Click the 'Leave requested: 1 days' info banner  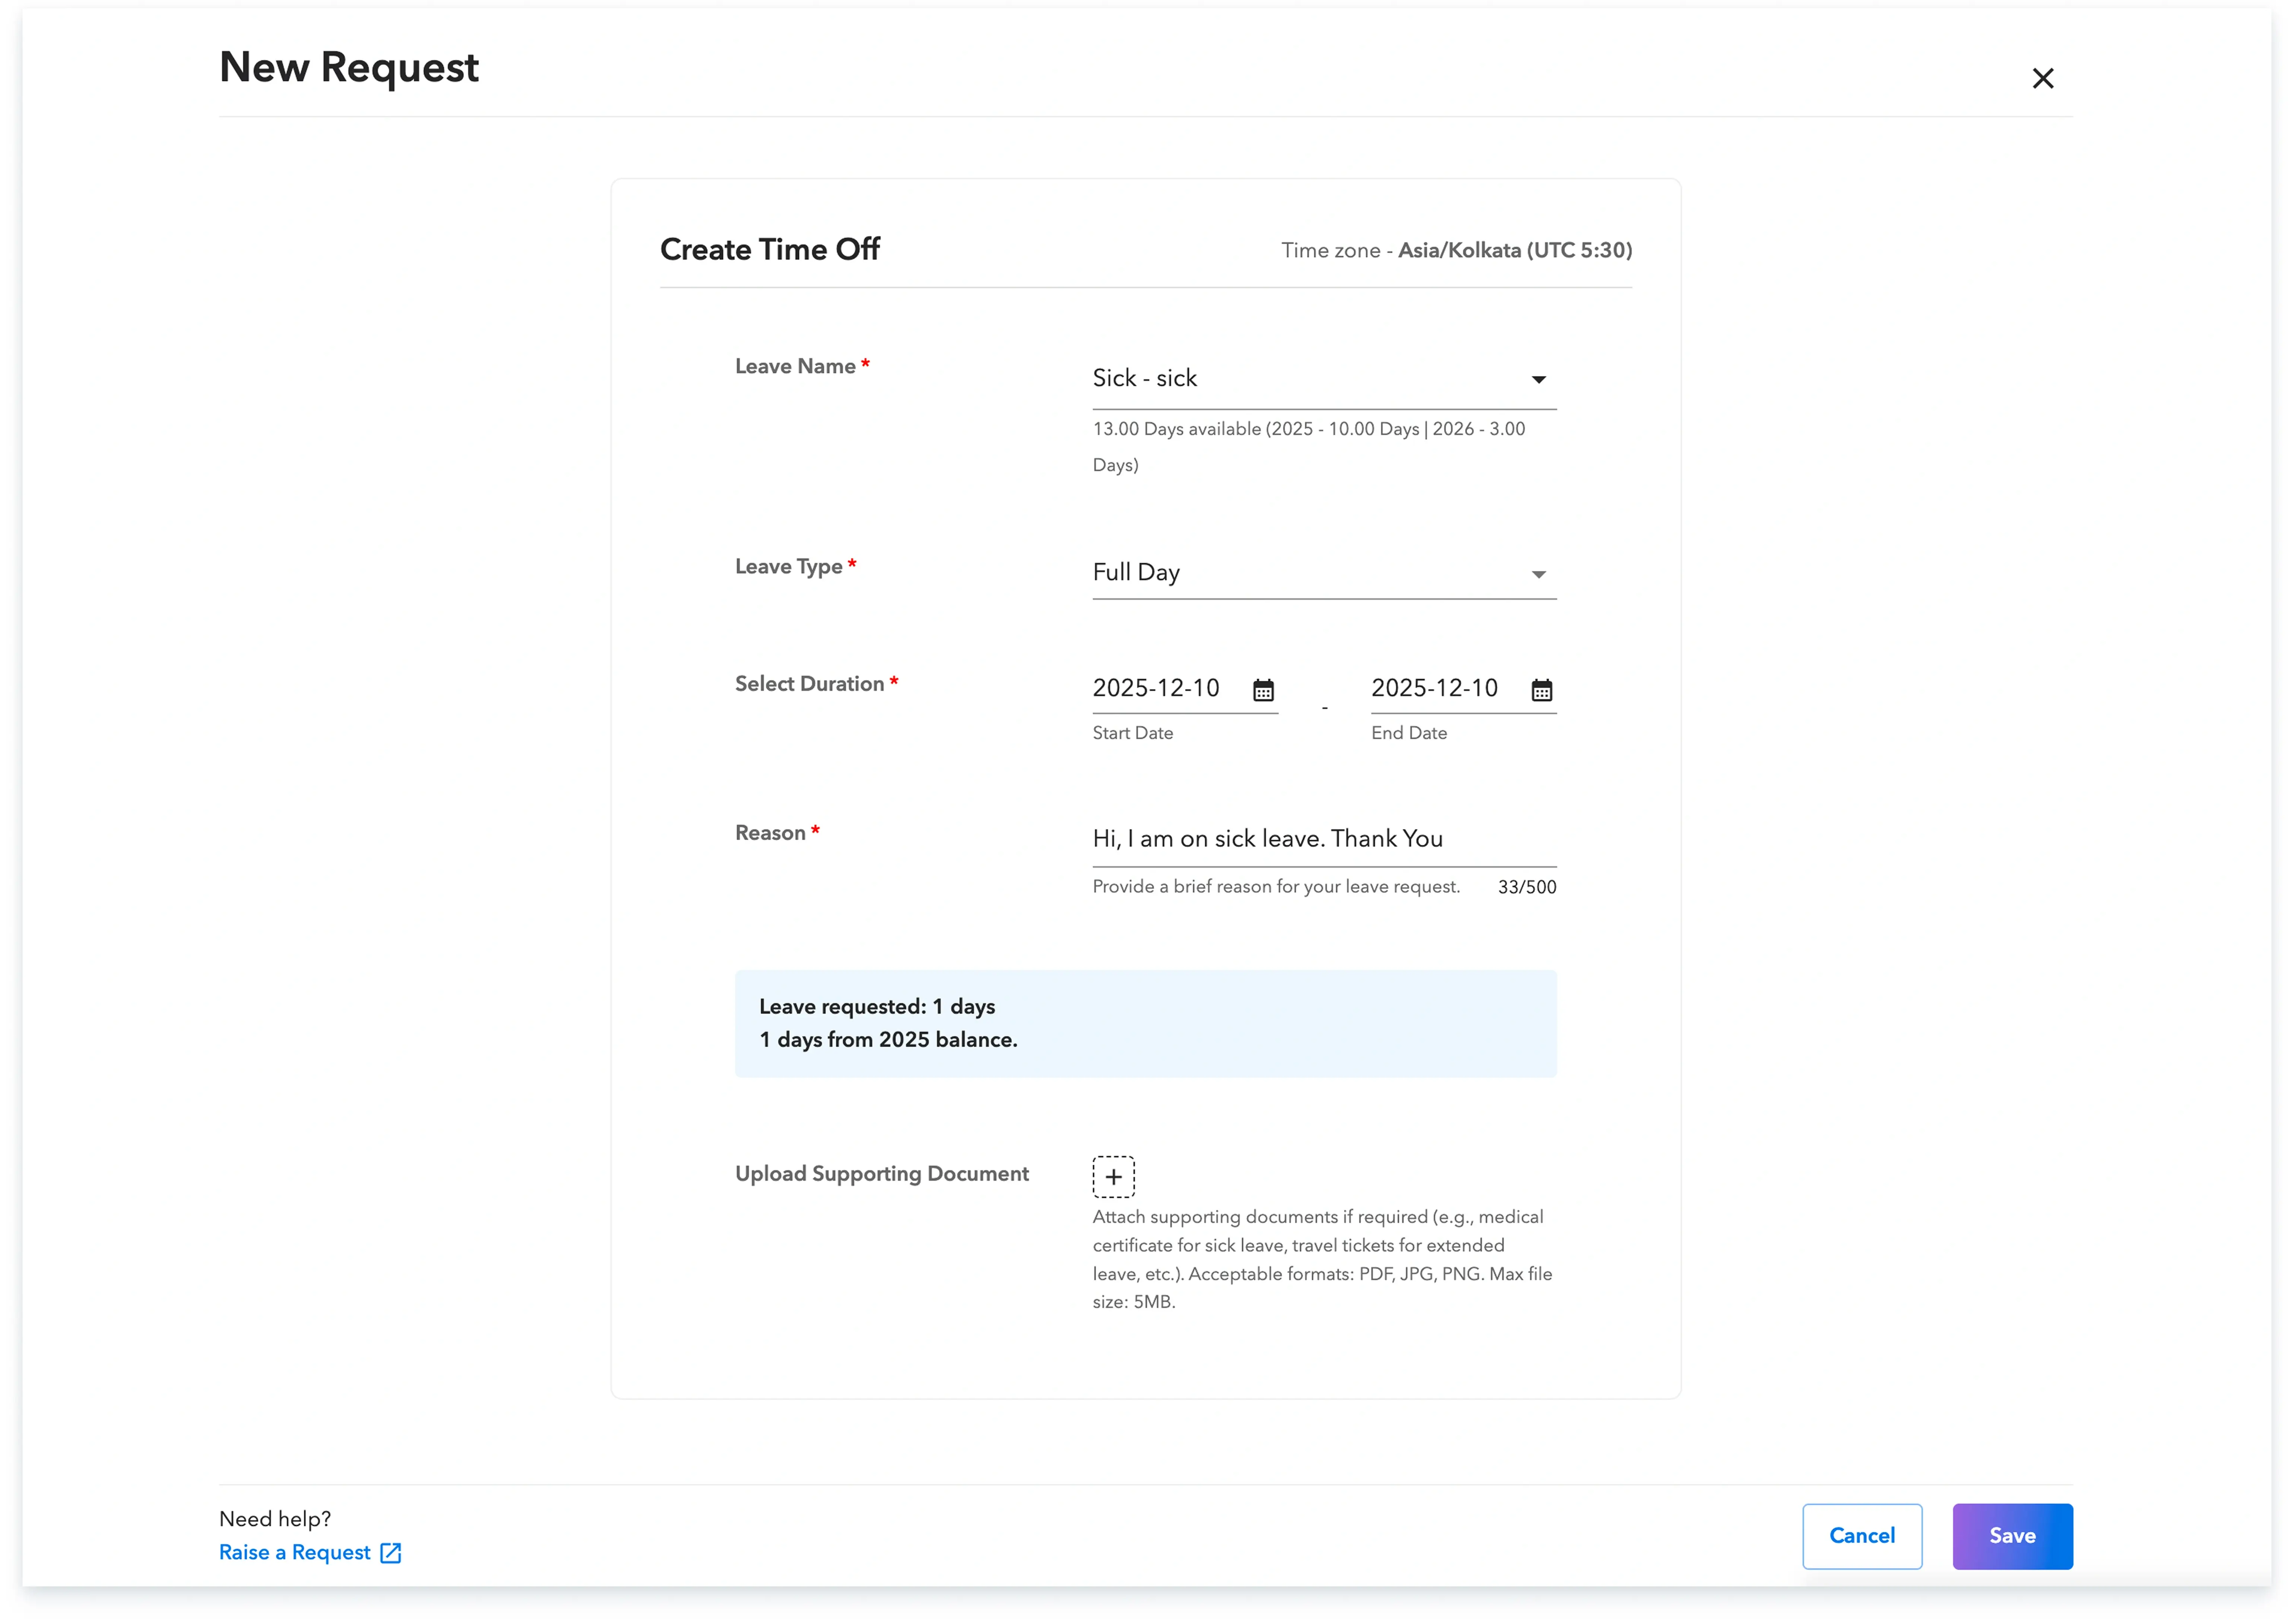pyautogui.click(x=1145, y=1023)
